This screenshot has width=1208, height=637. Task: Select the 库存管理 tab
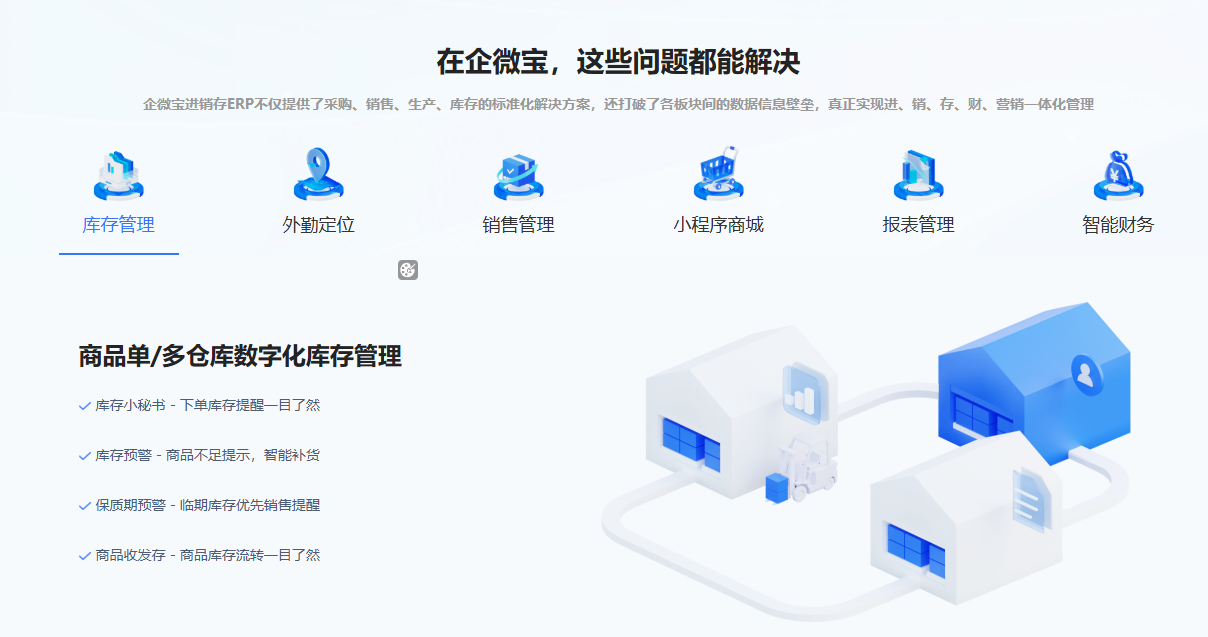(x=119, y=225)
